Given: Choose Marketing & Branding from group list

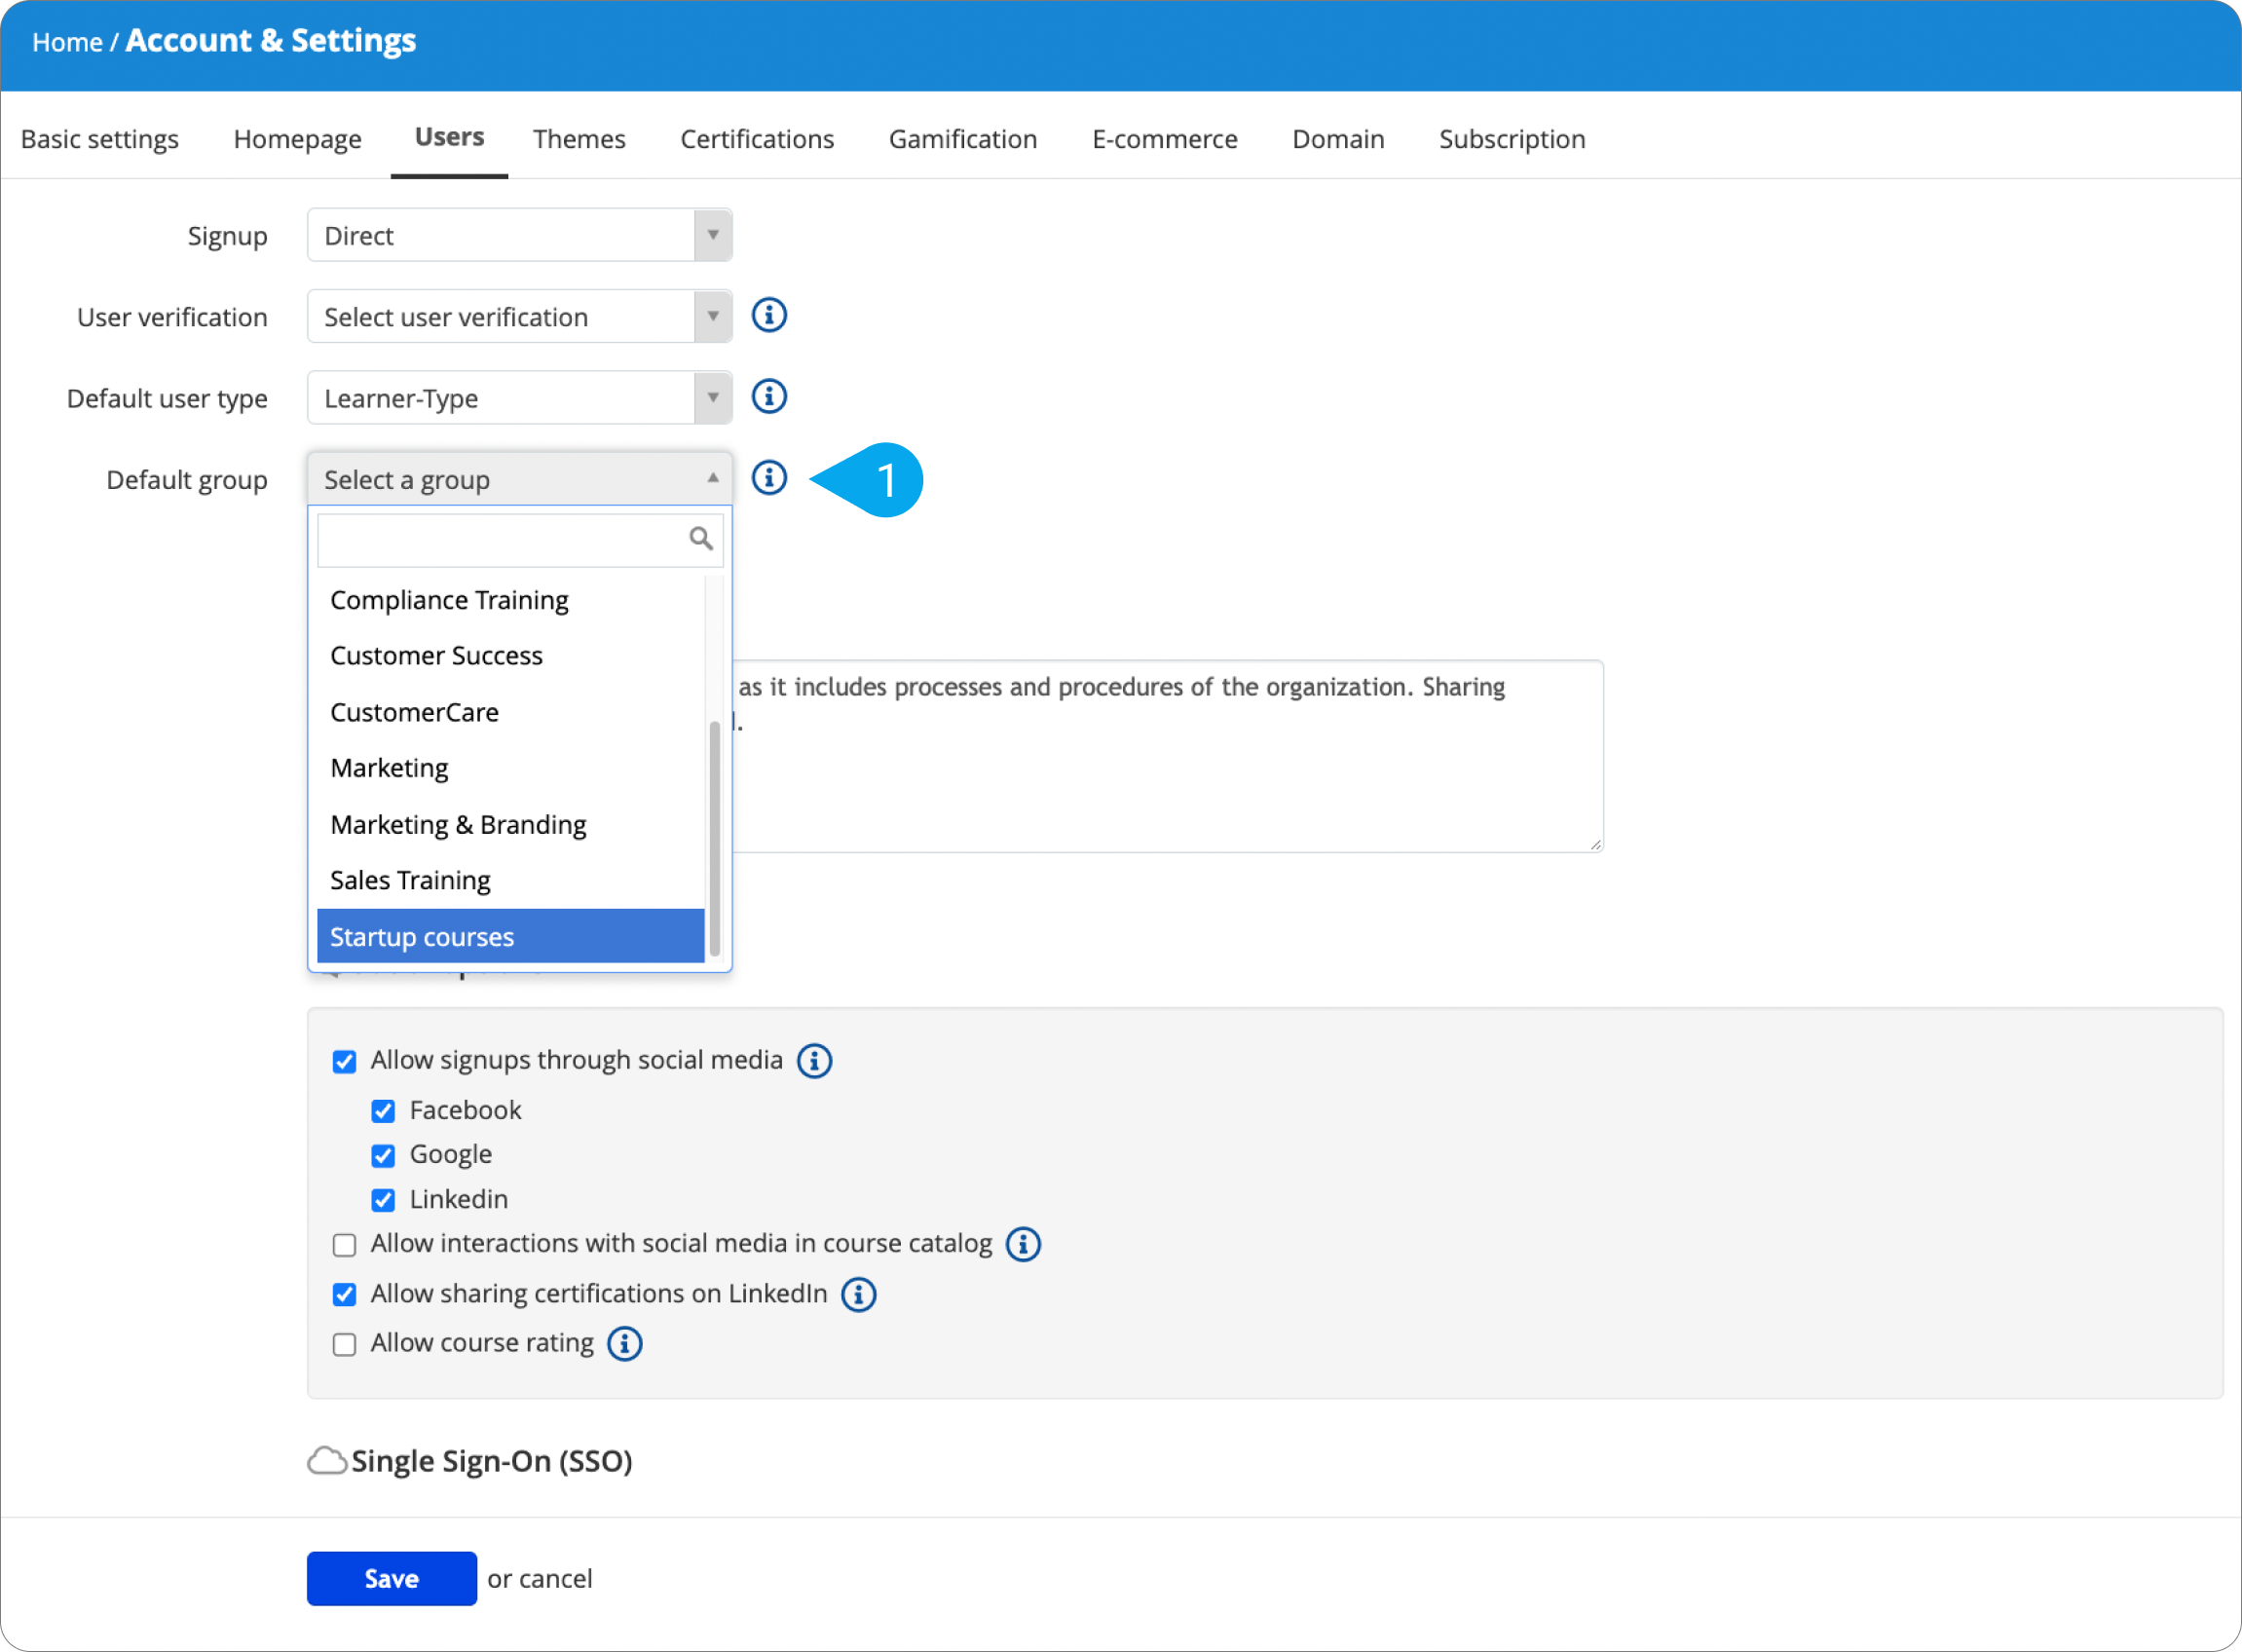Looking at the screenshot, I should point(511,825).
